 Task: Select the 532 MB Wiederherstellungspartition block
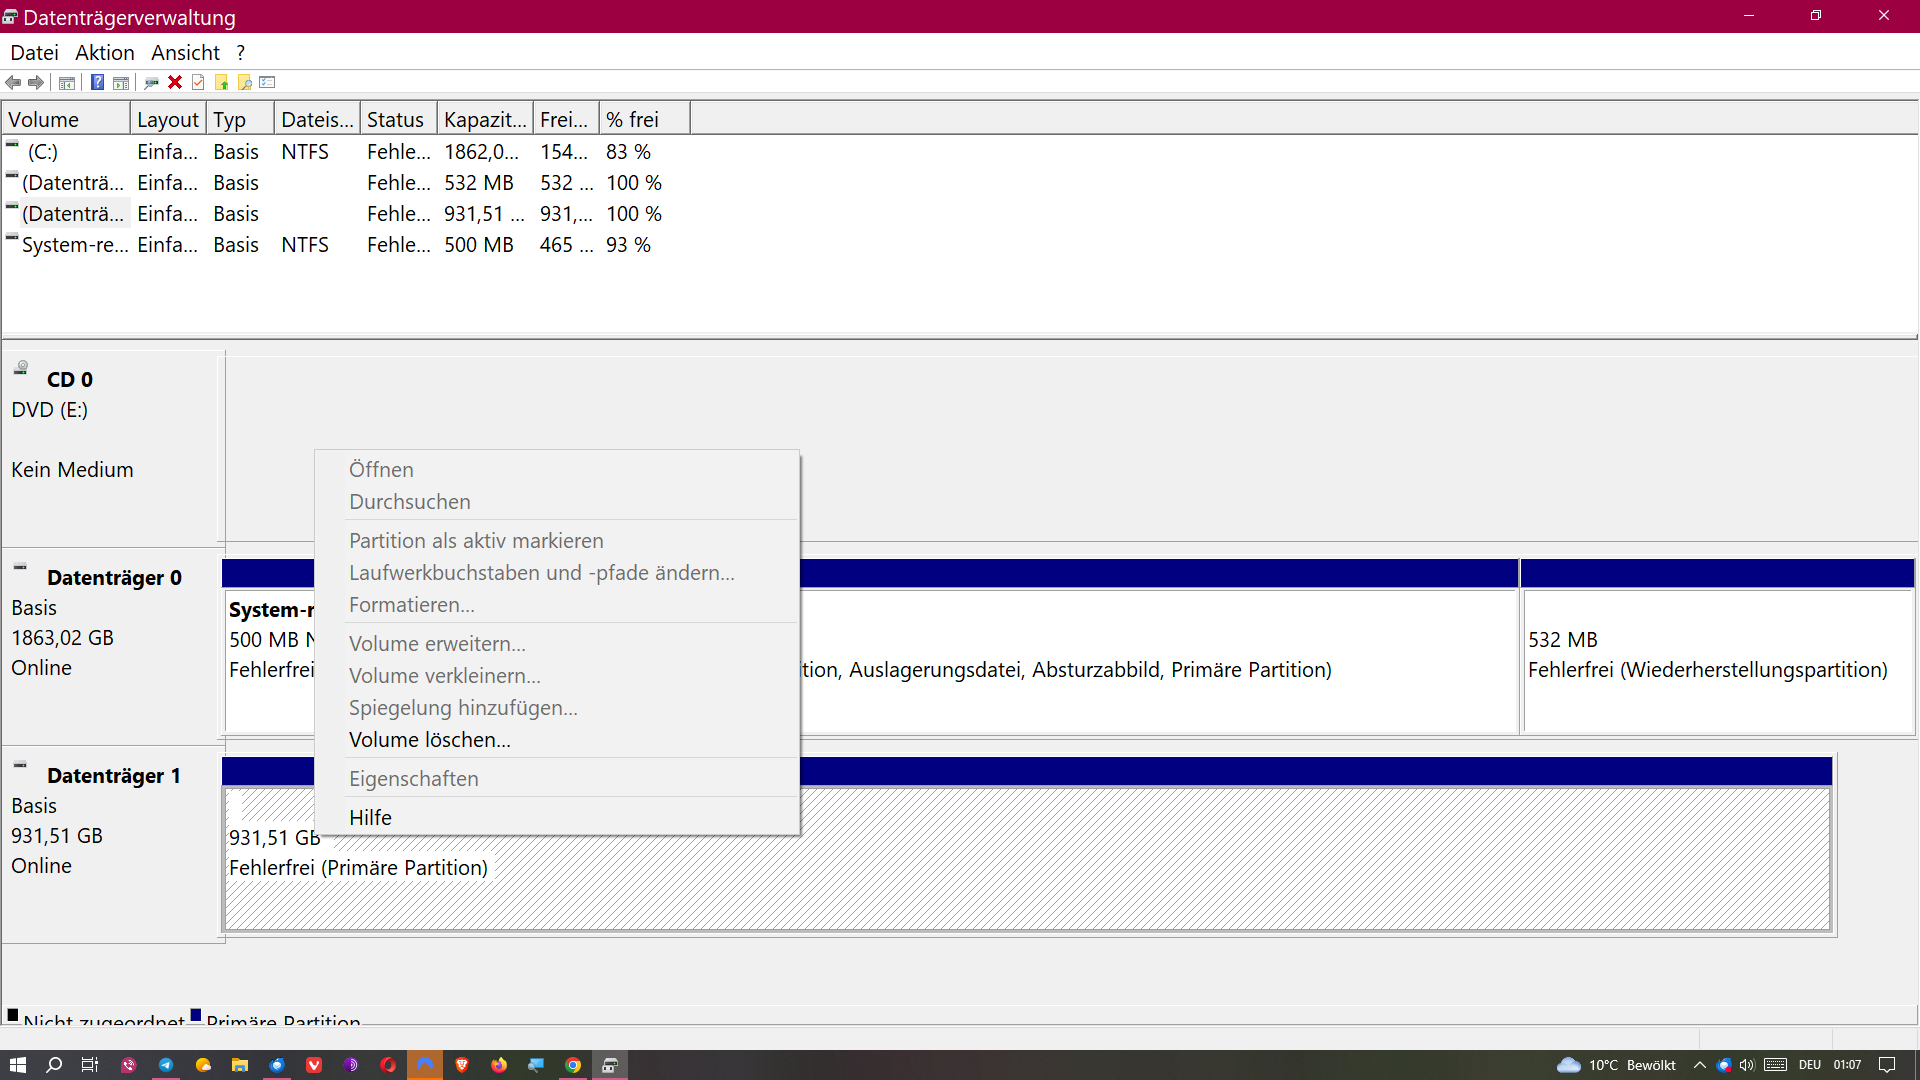click(1716, 655)
